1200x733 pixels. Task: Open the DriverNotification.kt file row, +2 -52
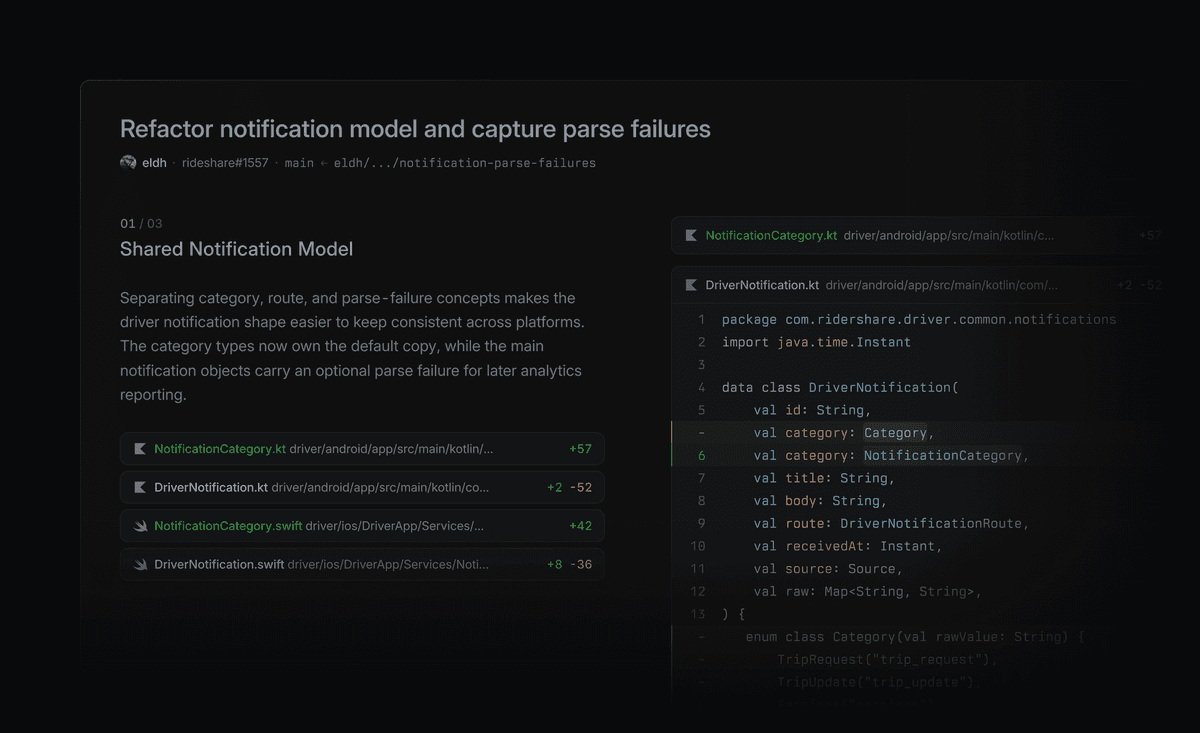(362, 488)
